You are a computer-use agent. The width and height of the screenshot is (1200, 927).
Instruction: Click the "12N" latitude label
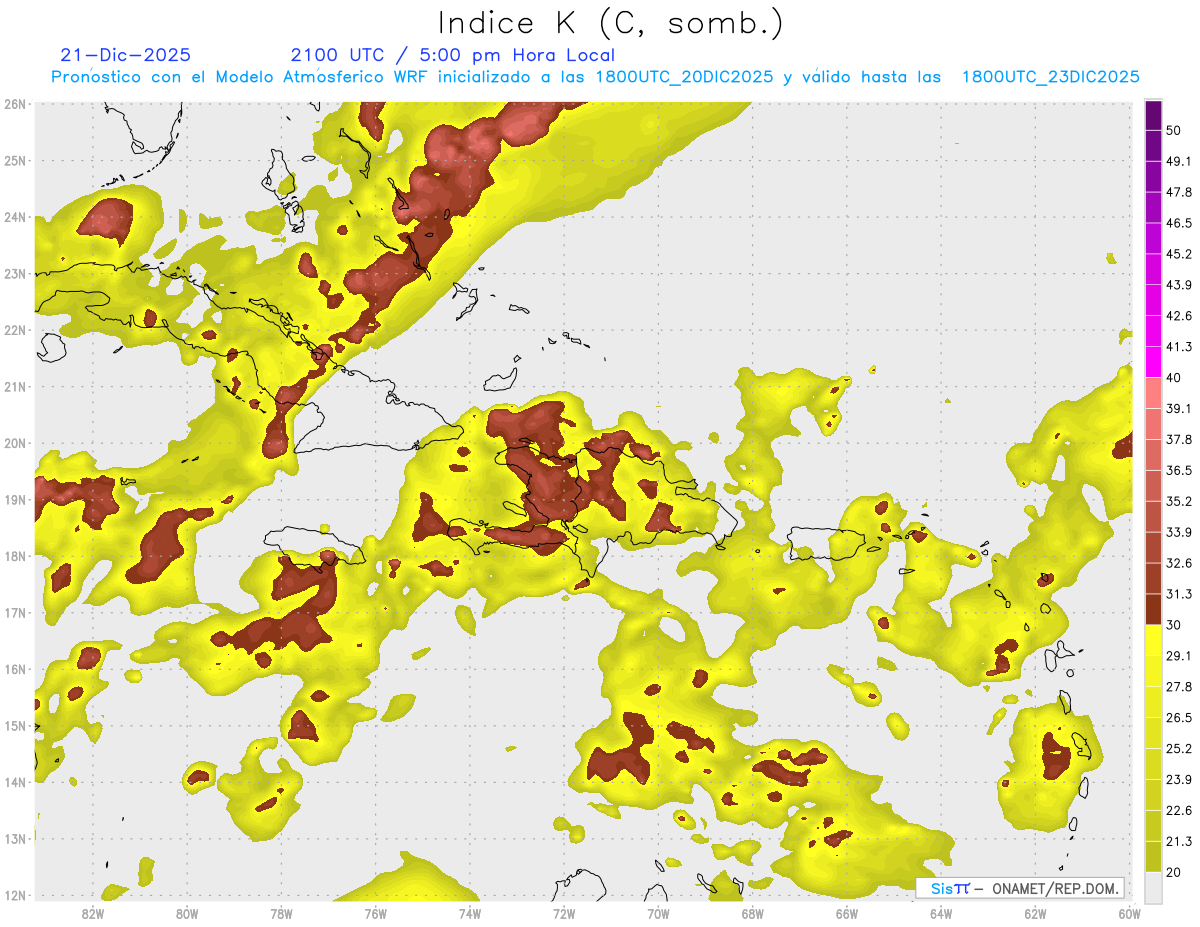[x=15, y=895]
